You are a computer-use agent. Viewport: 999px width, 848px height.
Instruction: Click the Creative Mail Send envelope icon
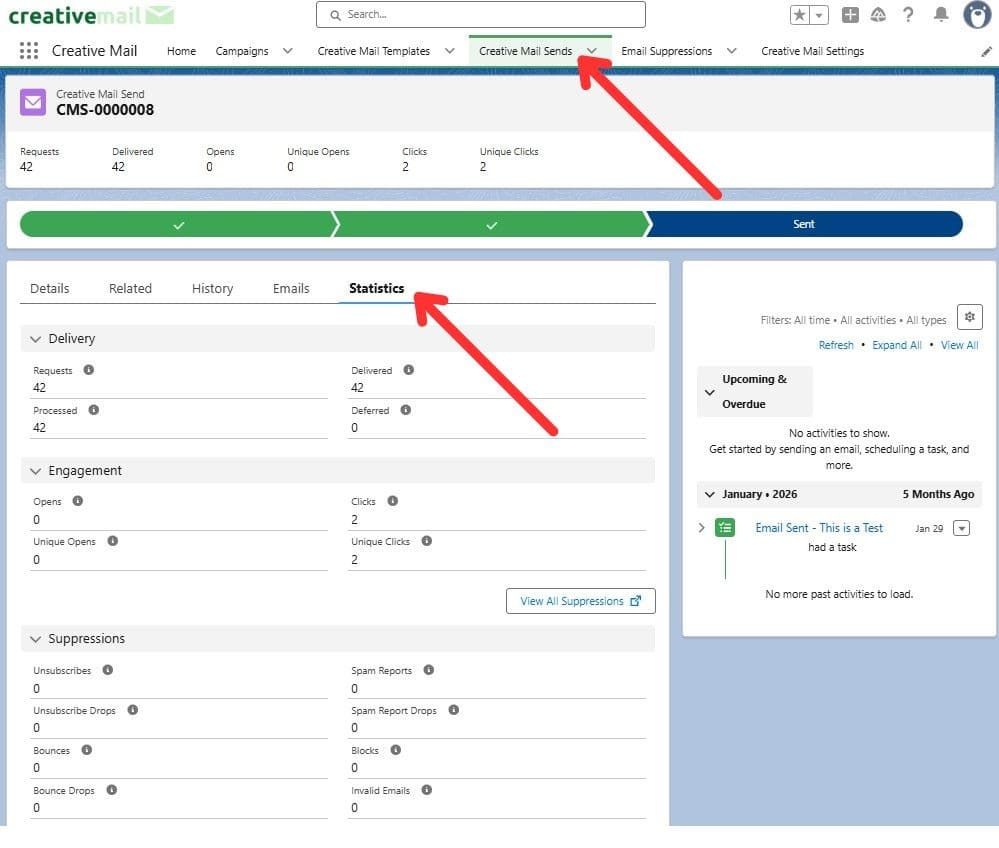pos(33,102)
